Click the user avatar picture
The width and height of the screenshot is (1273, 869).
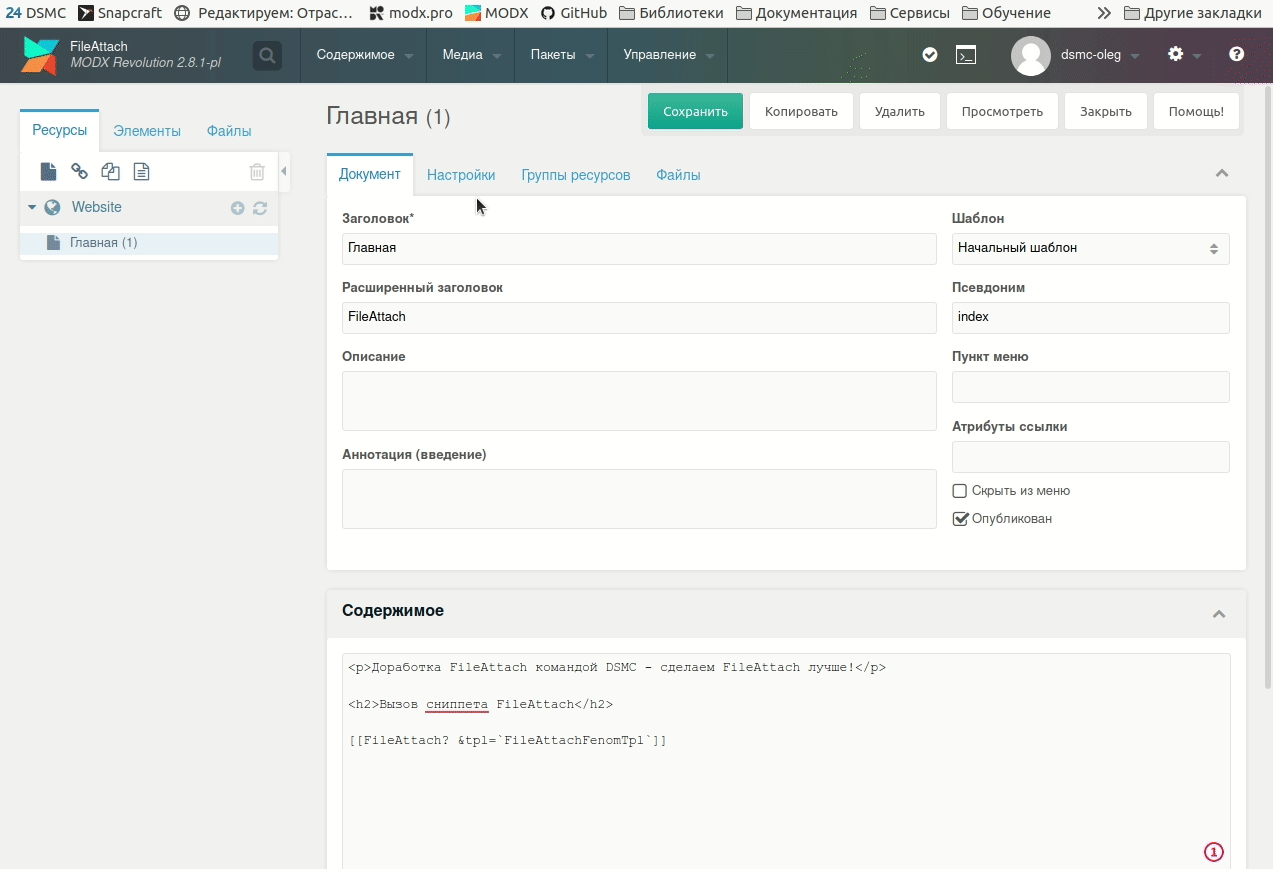1031,56
